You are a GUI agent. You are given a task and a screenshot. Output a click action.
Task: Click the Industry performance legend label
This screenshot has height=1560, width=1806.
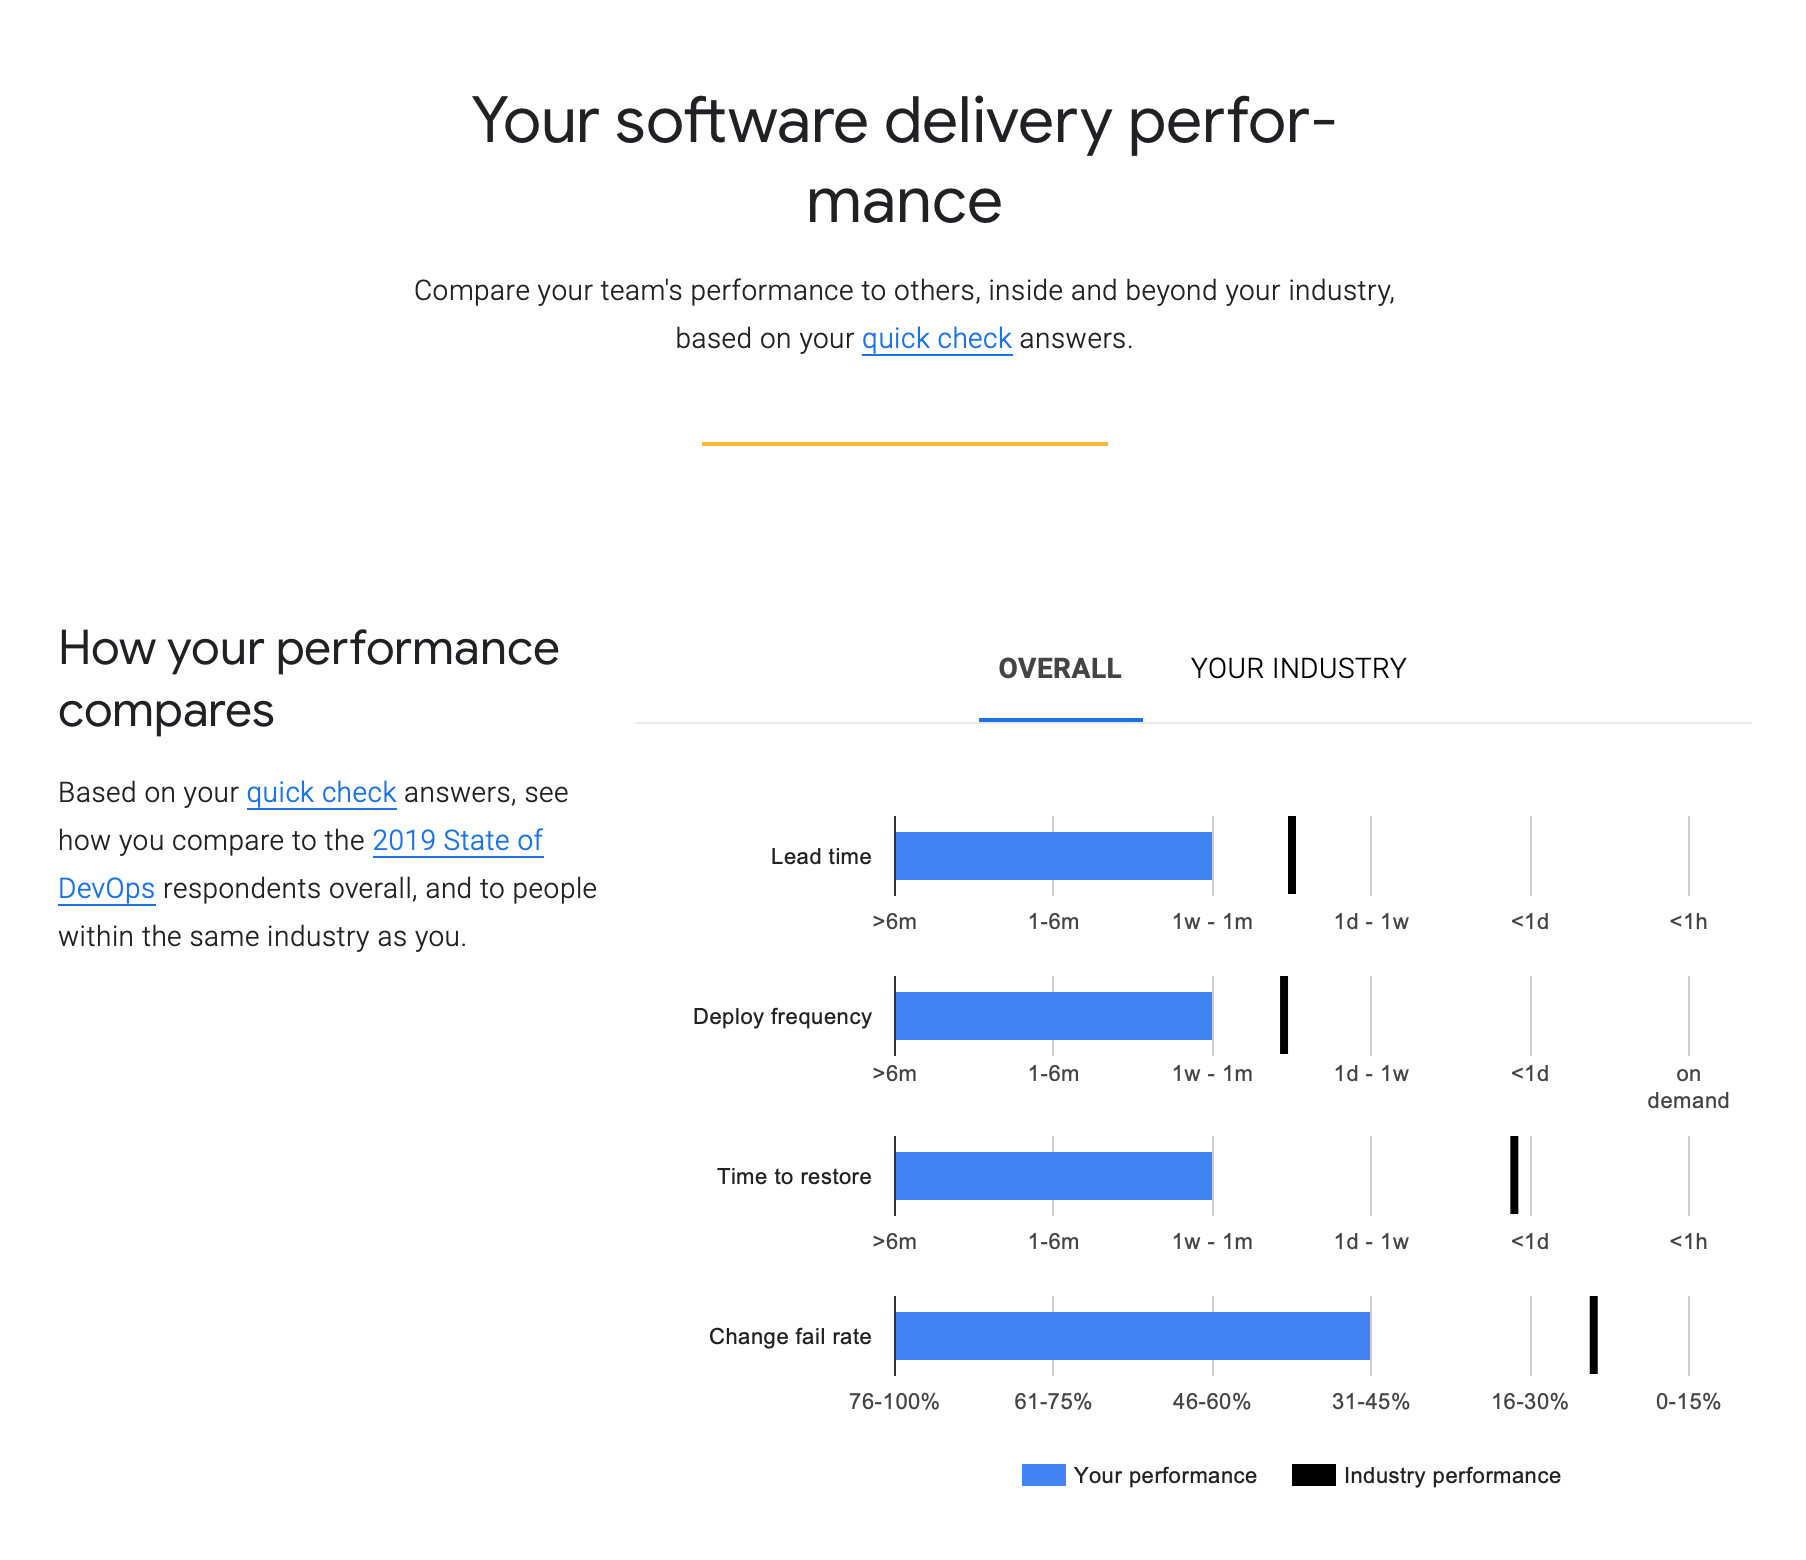pyautogui.click(x=1452, y=1476)
